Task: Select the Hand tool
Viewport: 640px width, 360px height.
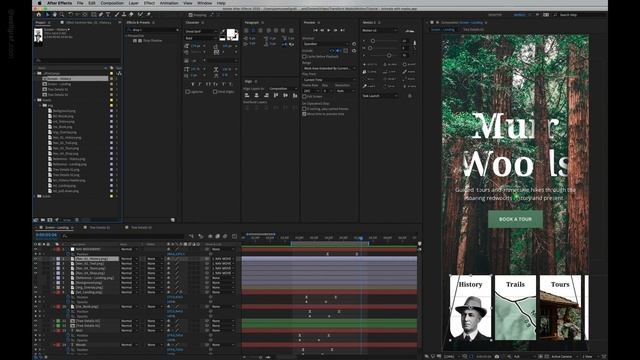Action: [55, 15]
